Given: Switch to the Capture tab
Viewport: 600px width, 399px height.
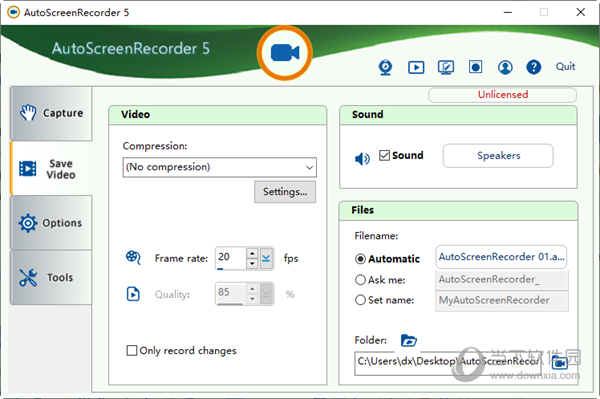Looking at the screenshot, I should (x=51, y=113).
